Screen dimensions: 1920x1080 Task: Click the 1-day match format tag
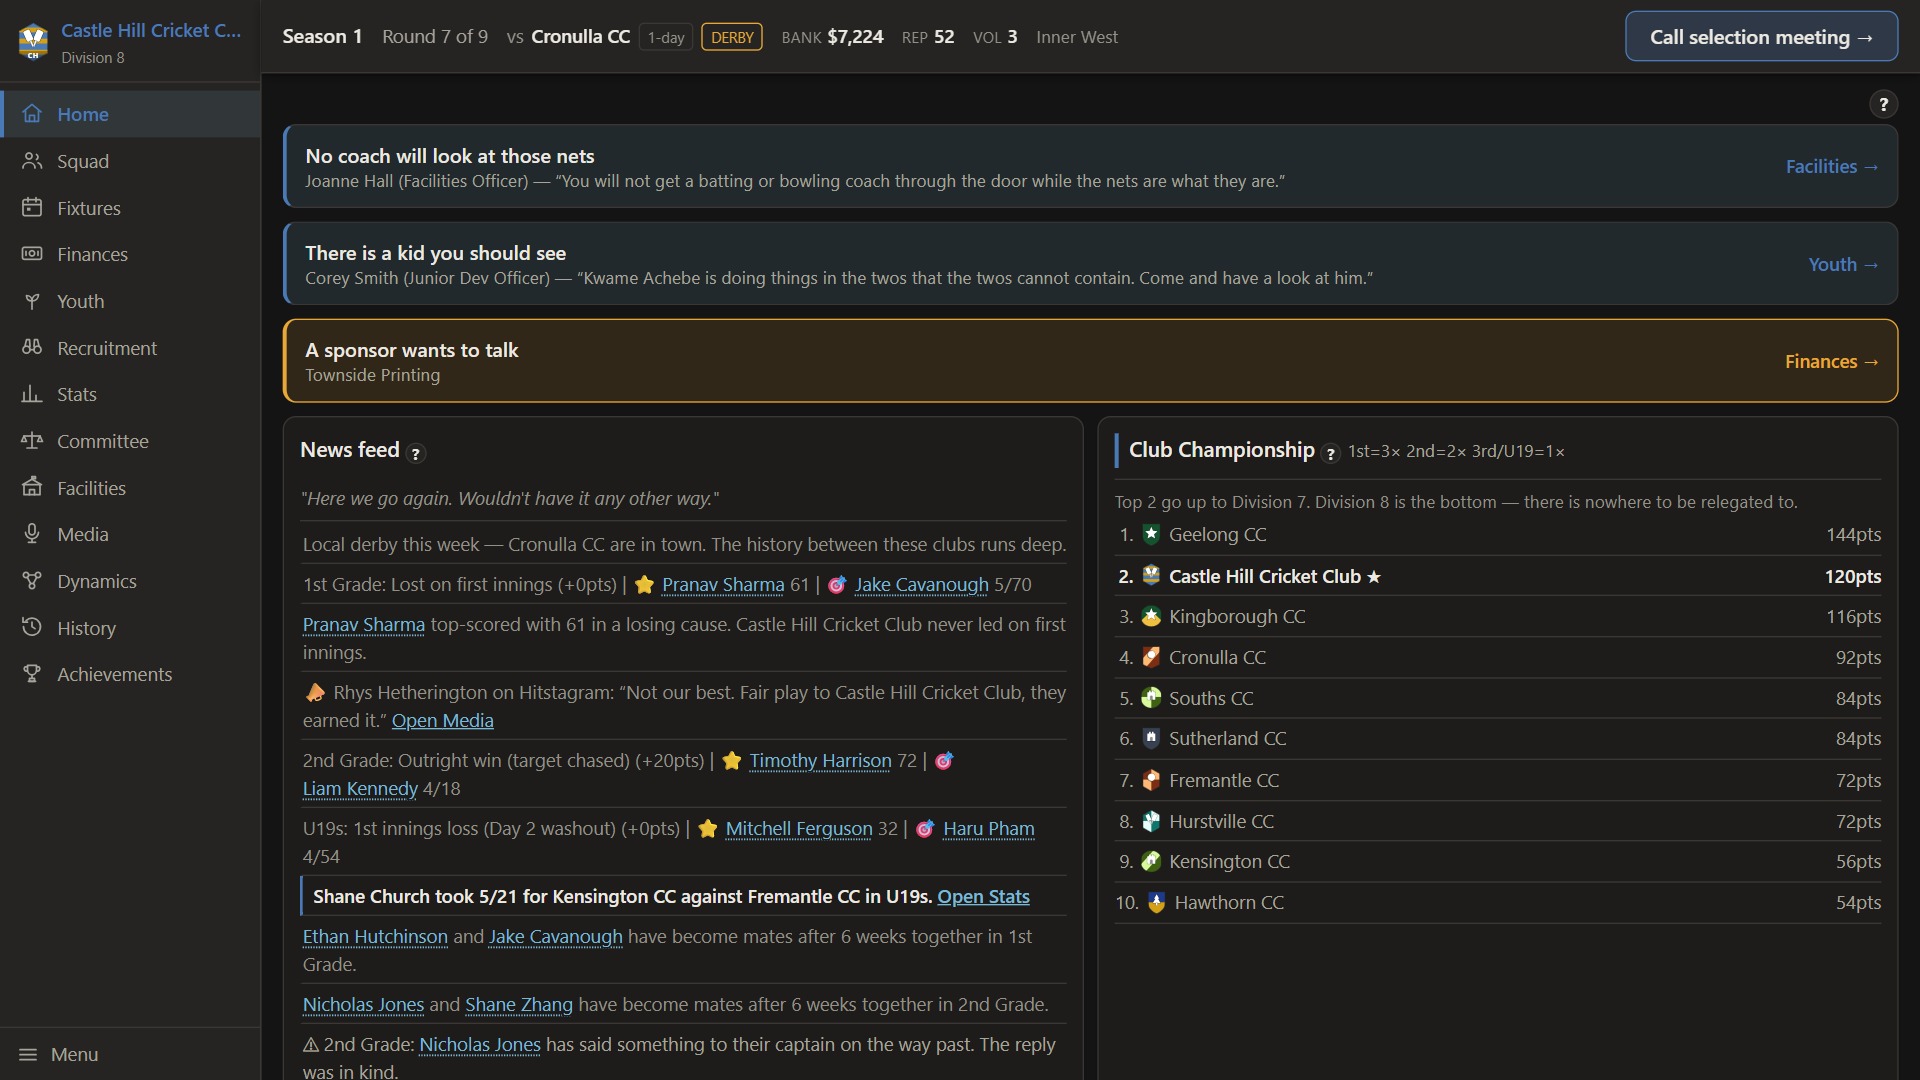[666, 37]
